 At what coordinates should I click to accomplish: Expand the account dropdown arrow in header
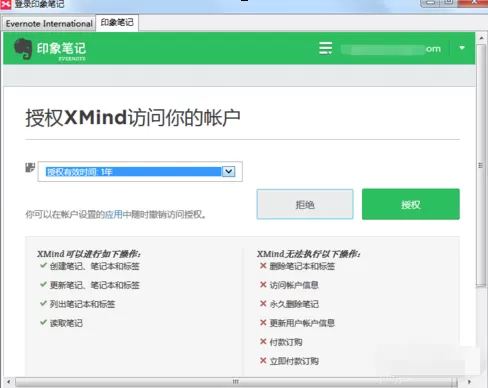click(x=462, y=48)
